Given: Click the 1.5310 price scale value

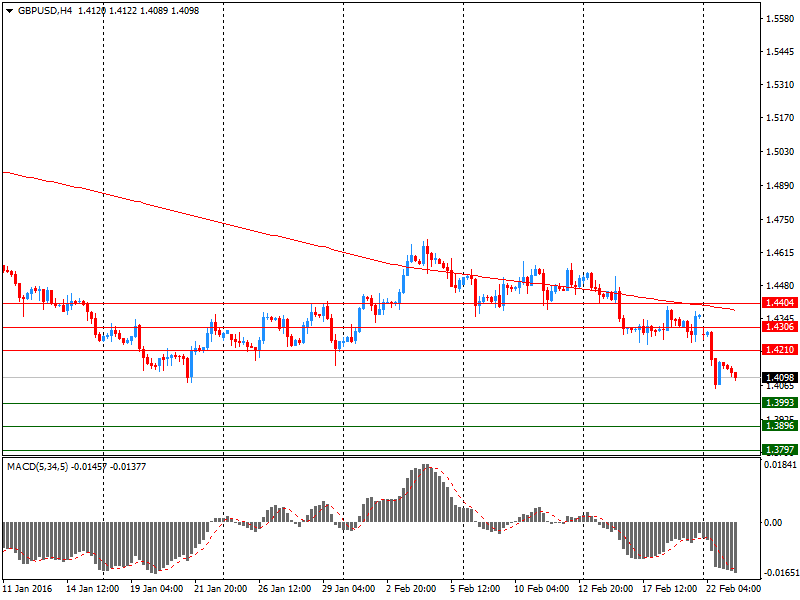Looking at the screenshot, I should [780, 85].
